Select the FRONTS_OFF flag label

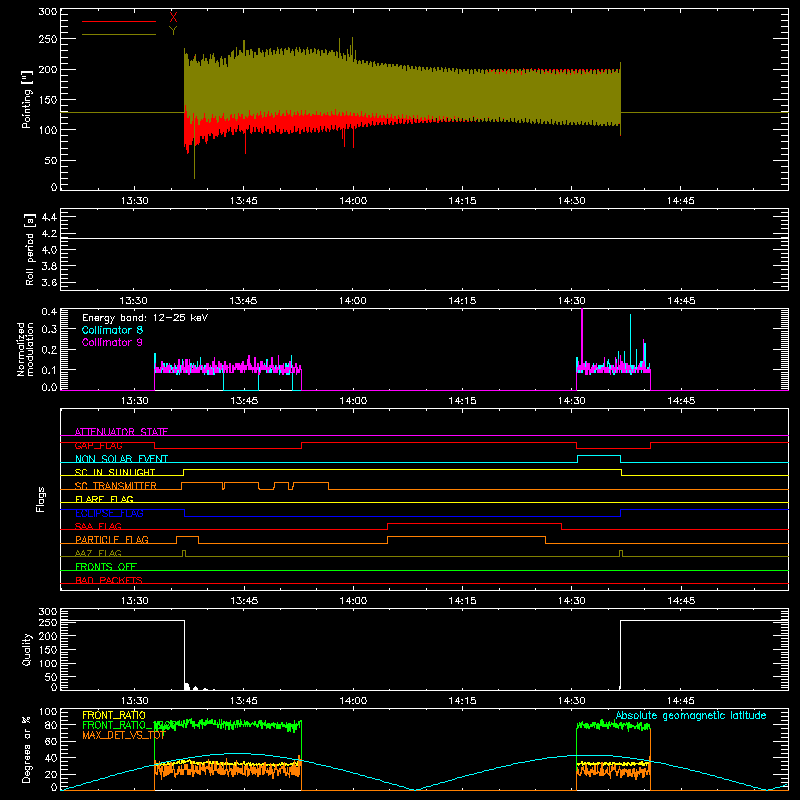(x=106, y=566)
